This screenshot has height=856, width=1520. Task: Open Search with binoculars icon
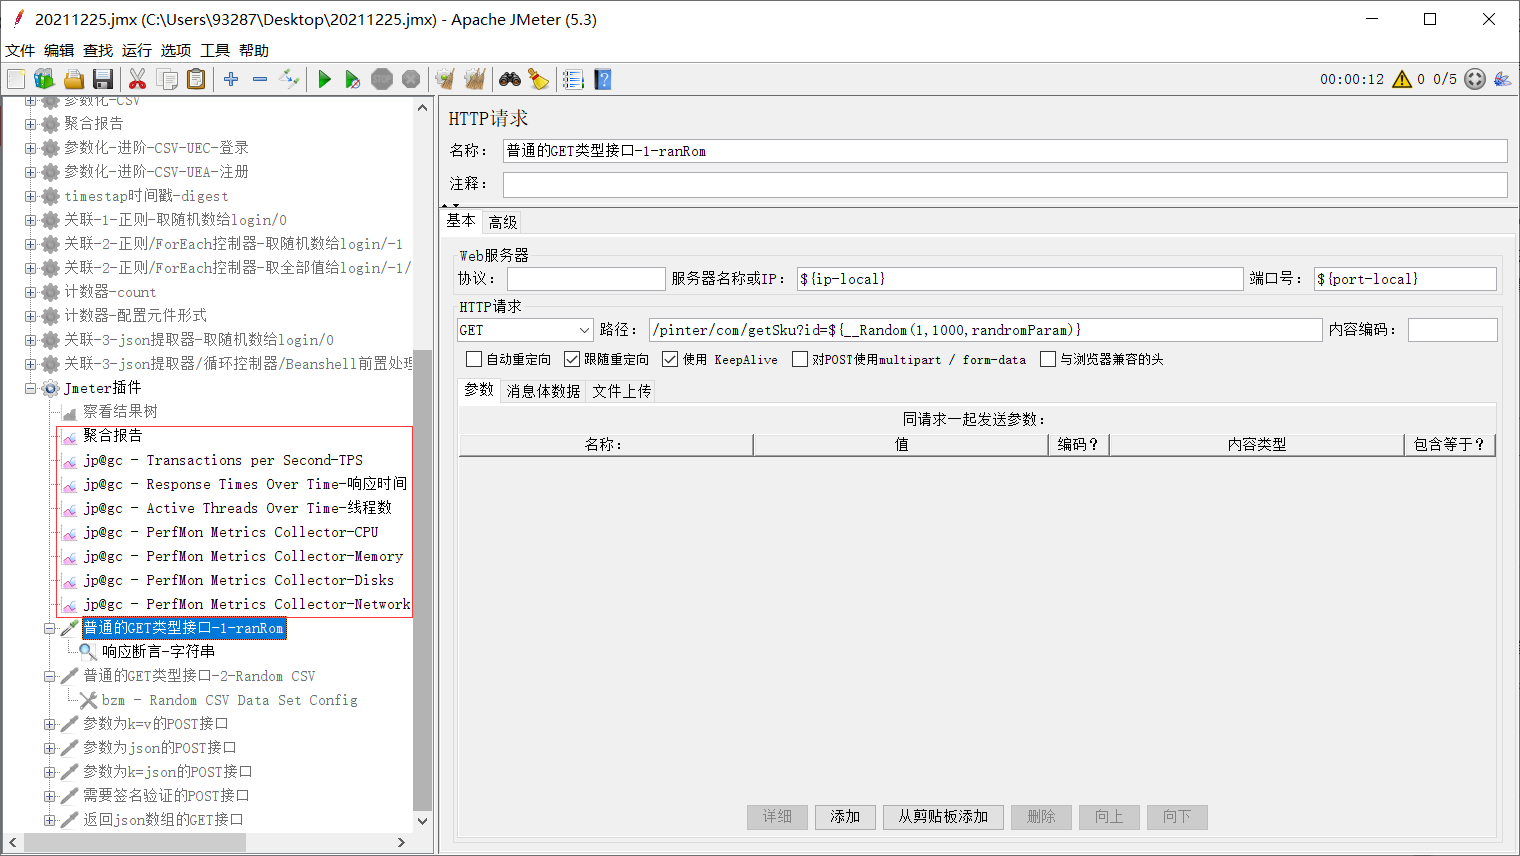click(510, 79)
